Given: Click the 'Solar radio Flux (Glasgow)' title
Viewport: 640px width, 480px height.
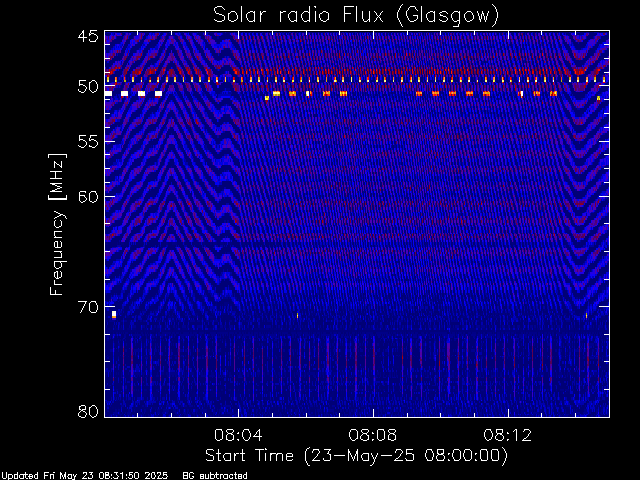Looking at the screenshot, I should click(x=356, y=16).
